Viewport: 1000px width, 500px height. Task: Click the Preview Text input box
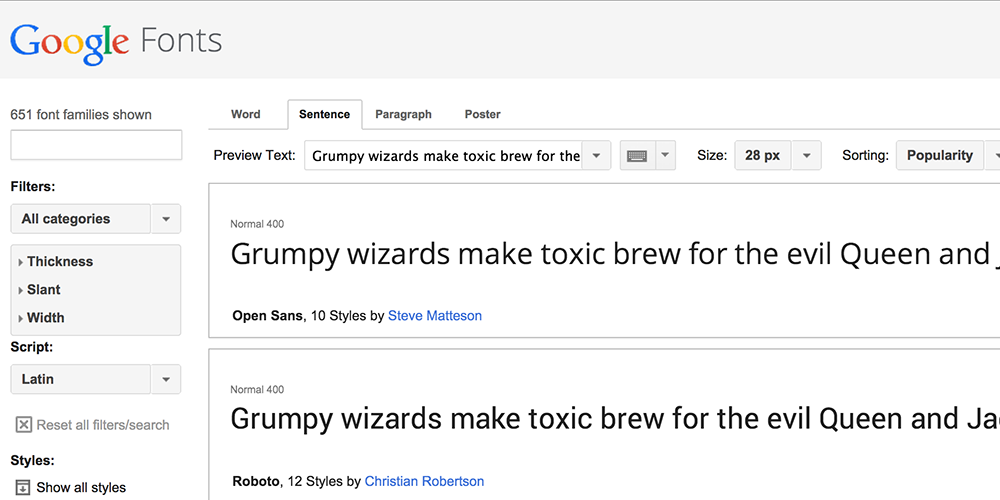coord(443,156)
